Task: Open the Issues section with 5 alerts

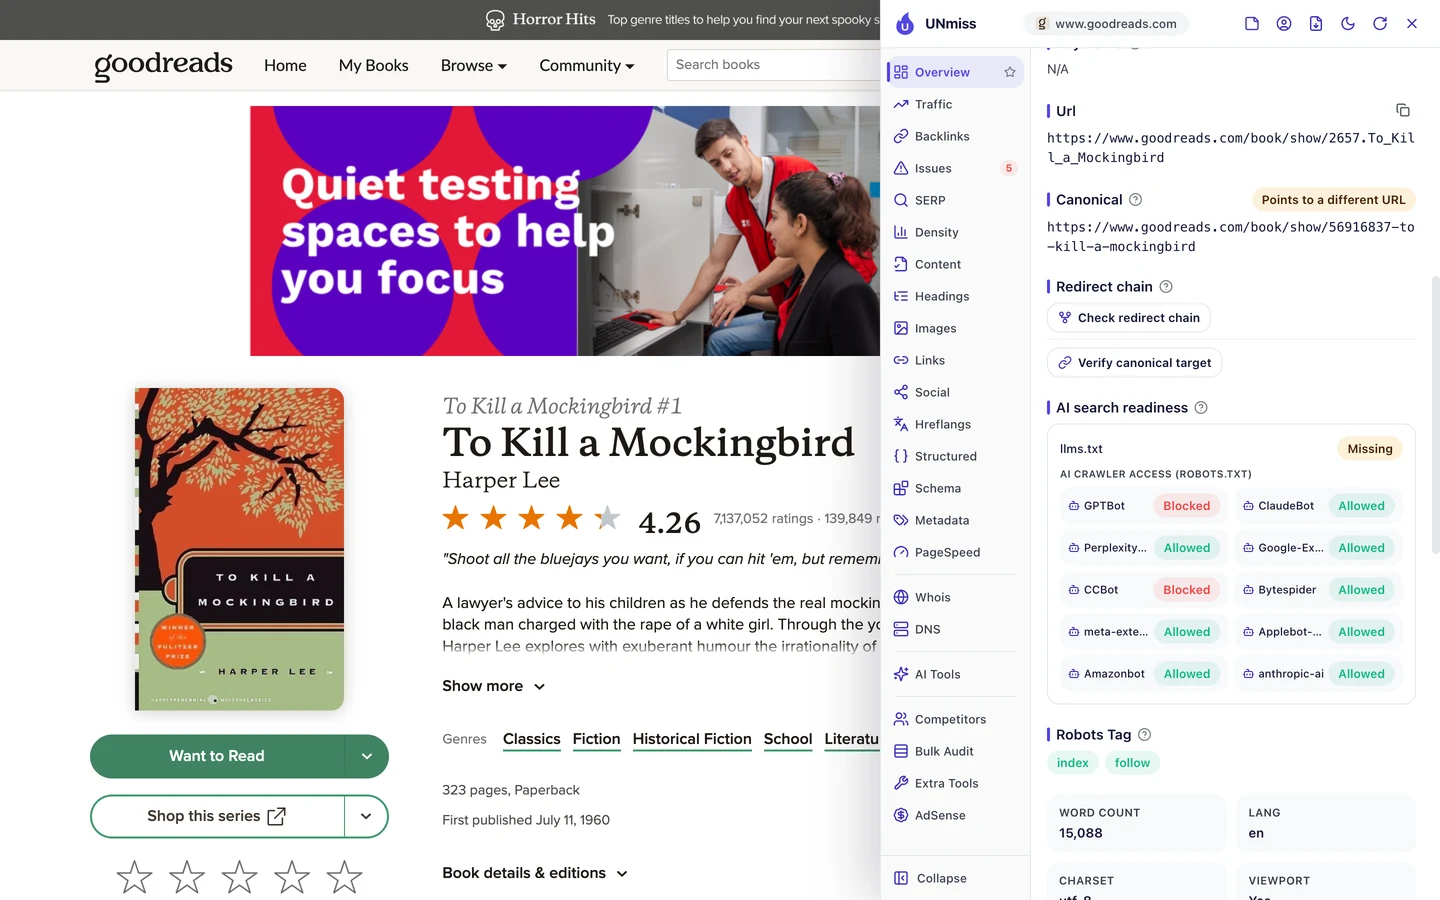Action: [955, 168]
